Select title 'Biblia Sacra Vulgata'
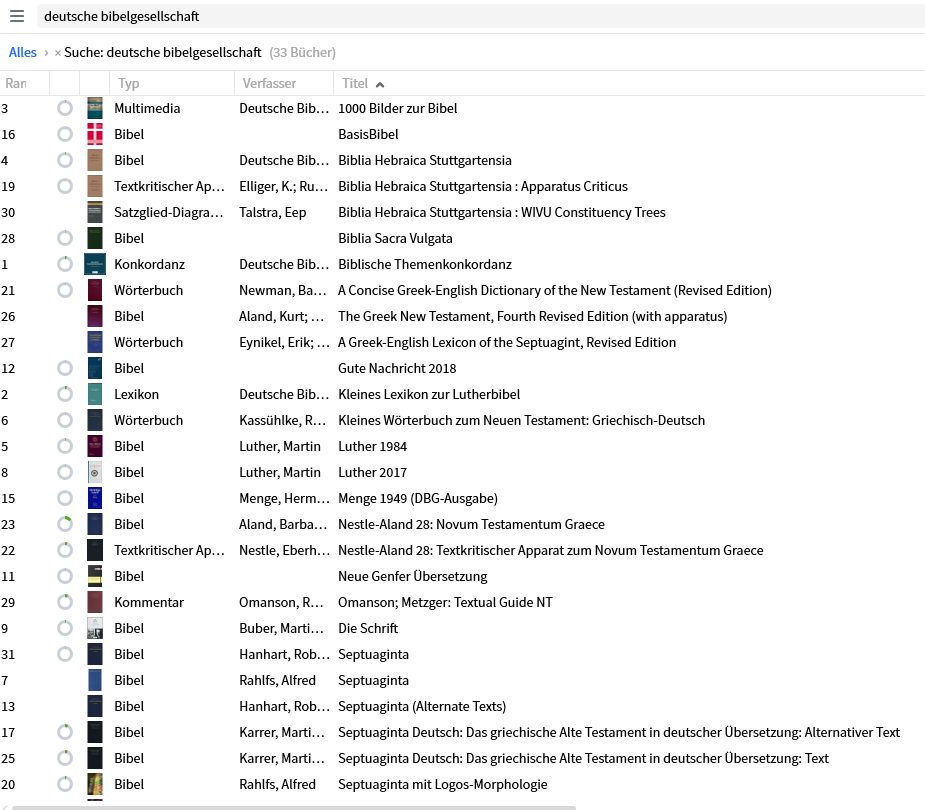This screenshot has height=810, width=925. tap(395, 238)
